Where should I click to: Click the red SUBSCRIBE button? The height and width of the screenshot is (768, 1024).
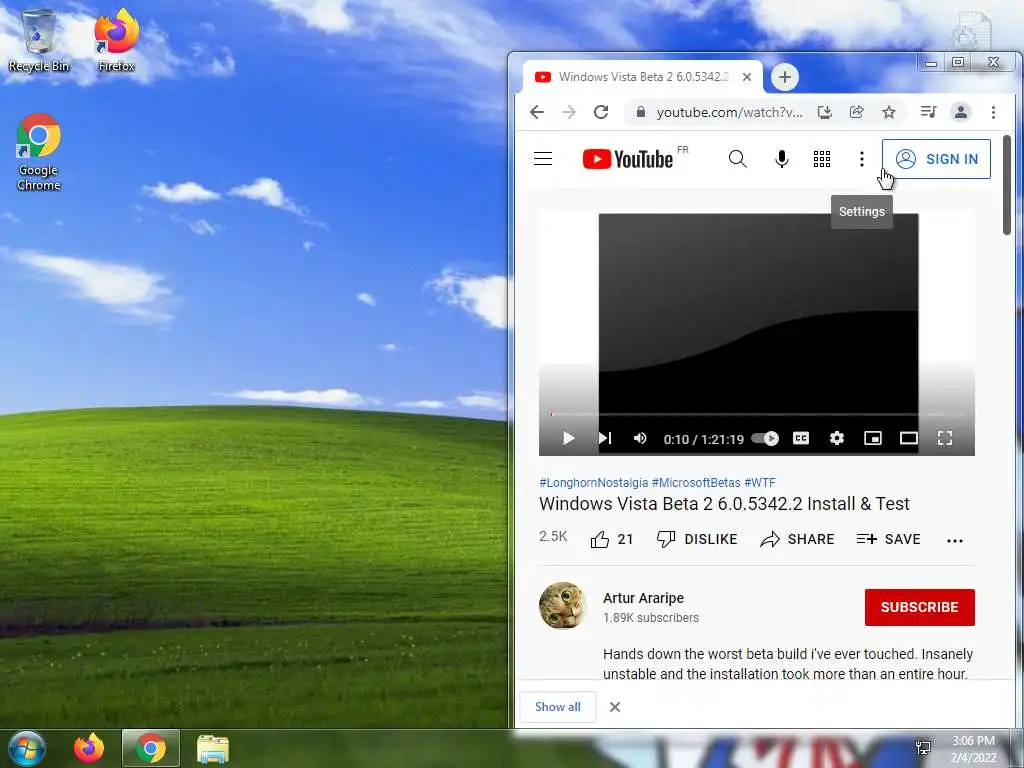[x=920, y=607]
